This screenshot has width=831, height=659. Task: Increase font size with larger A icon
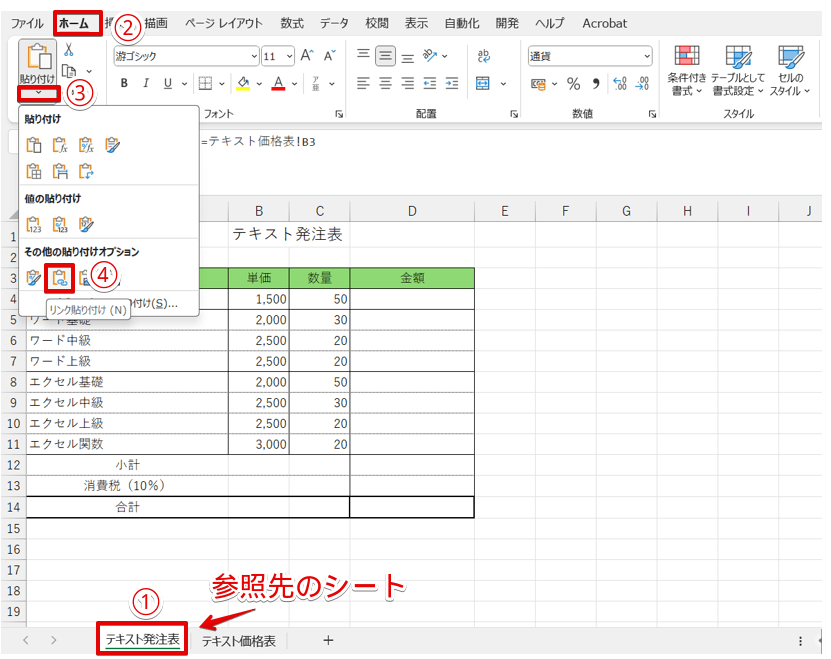pos(307,55)
